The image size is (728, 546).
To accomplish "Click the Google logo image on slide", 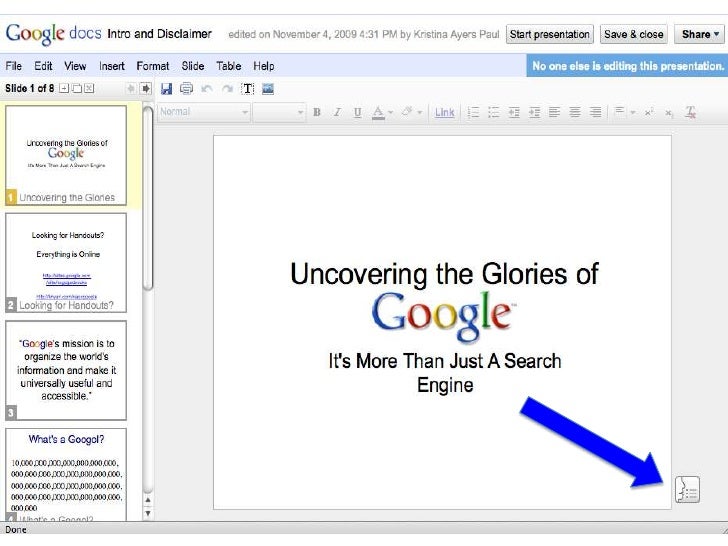I will click(443, 317).
